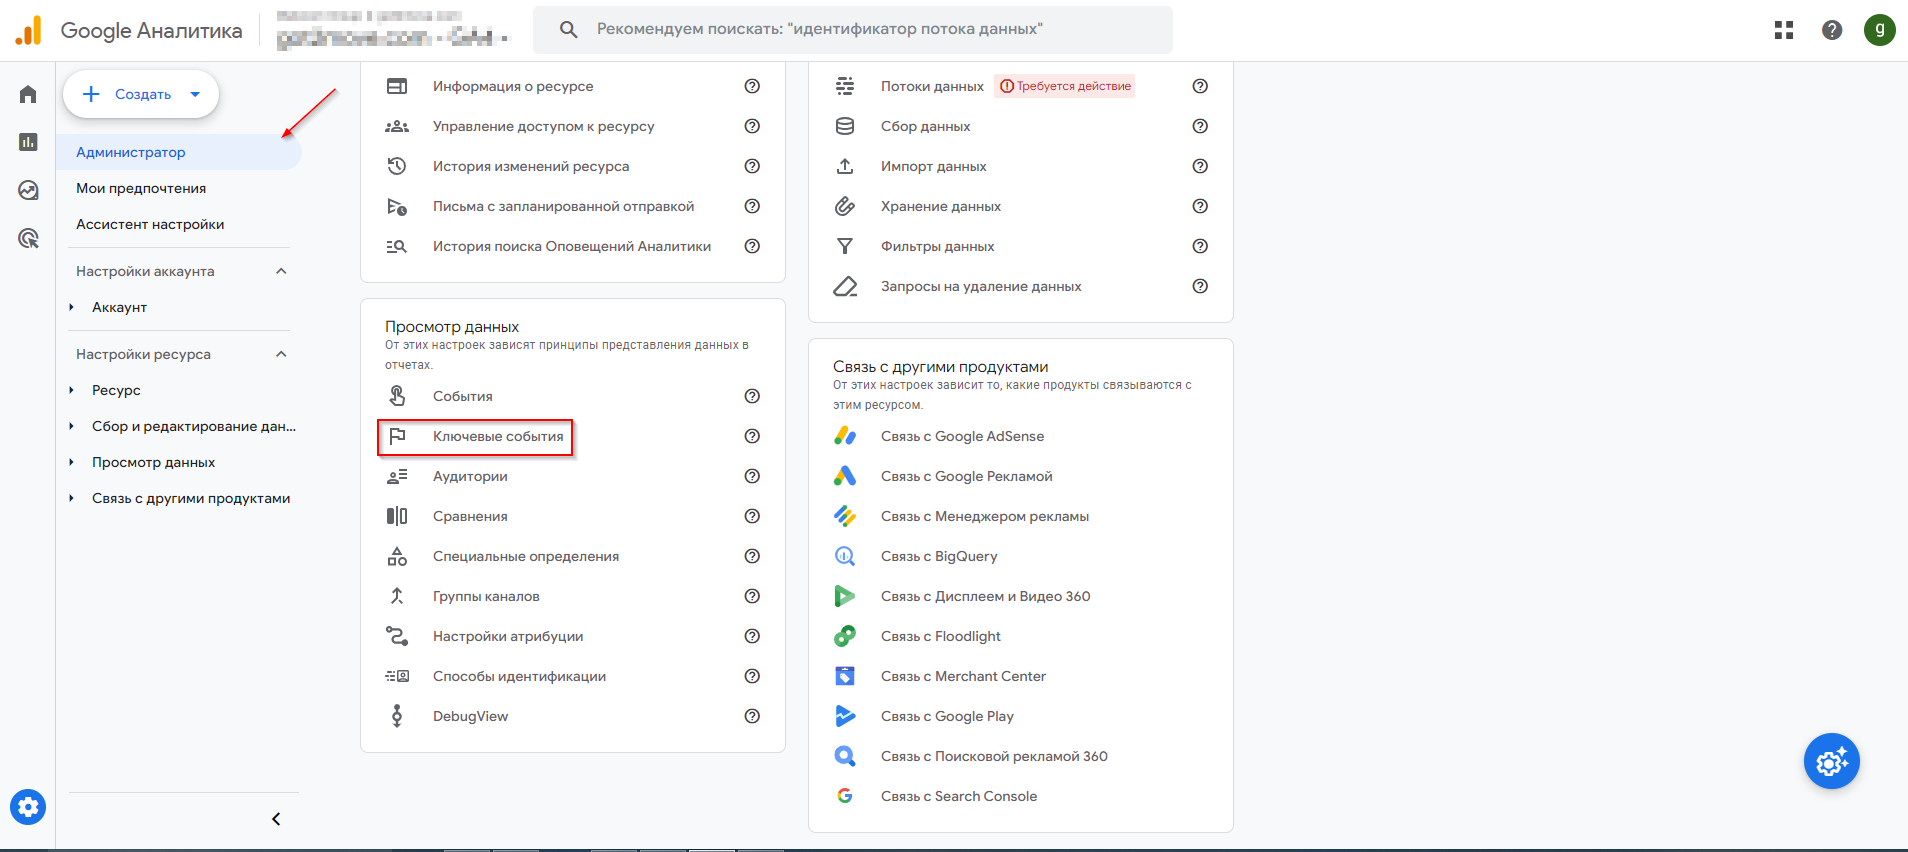The width and height of the screenshot is (1908, 852).
Task: Expand 'Связь с другими продуктами' sidebar item
Action: (71, 498)
